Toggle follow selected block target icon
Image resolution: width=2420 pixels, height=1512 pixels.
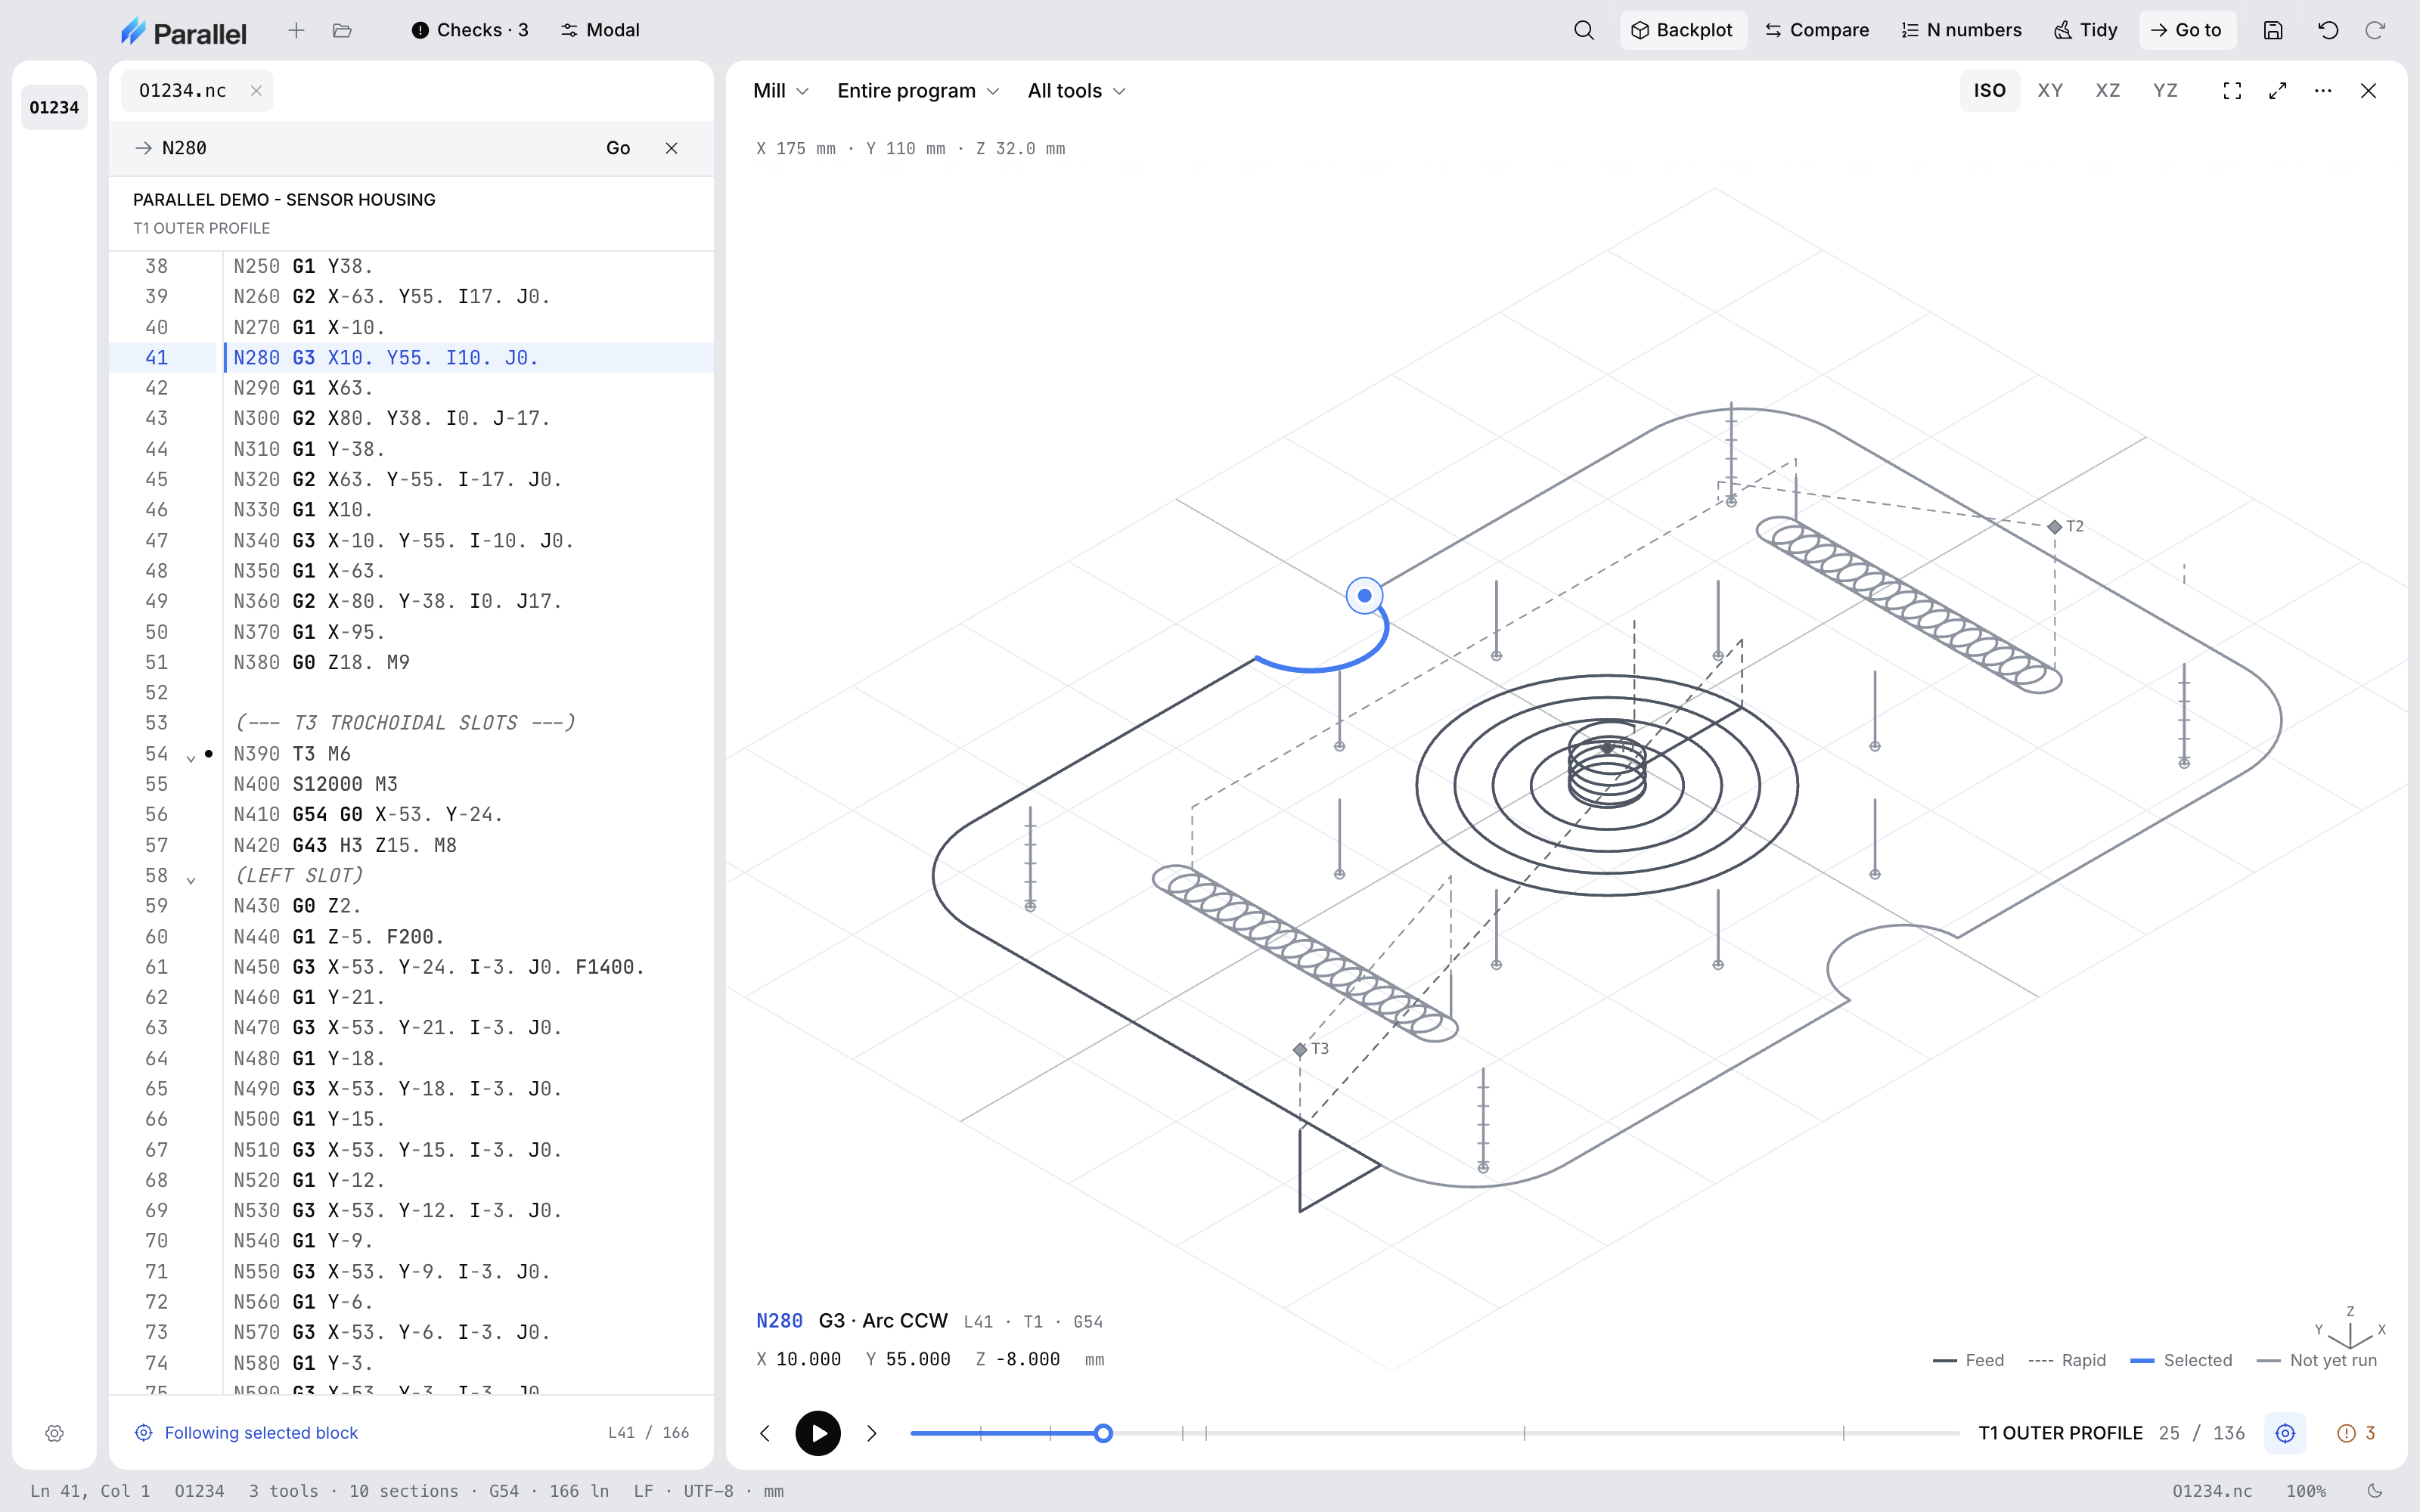(x=2285, y=1433)
